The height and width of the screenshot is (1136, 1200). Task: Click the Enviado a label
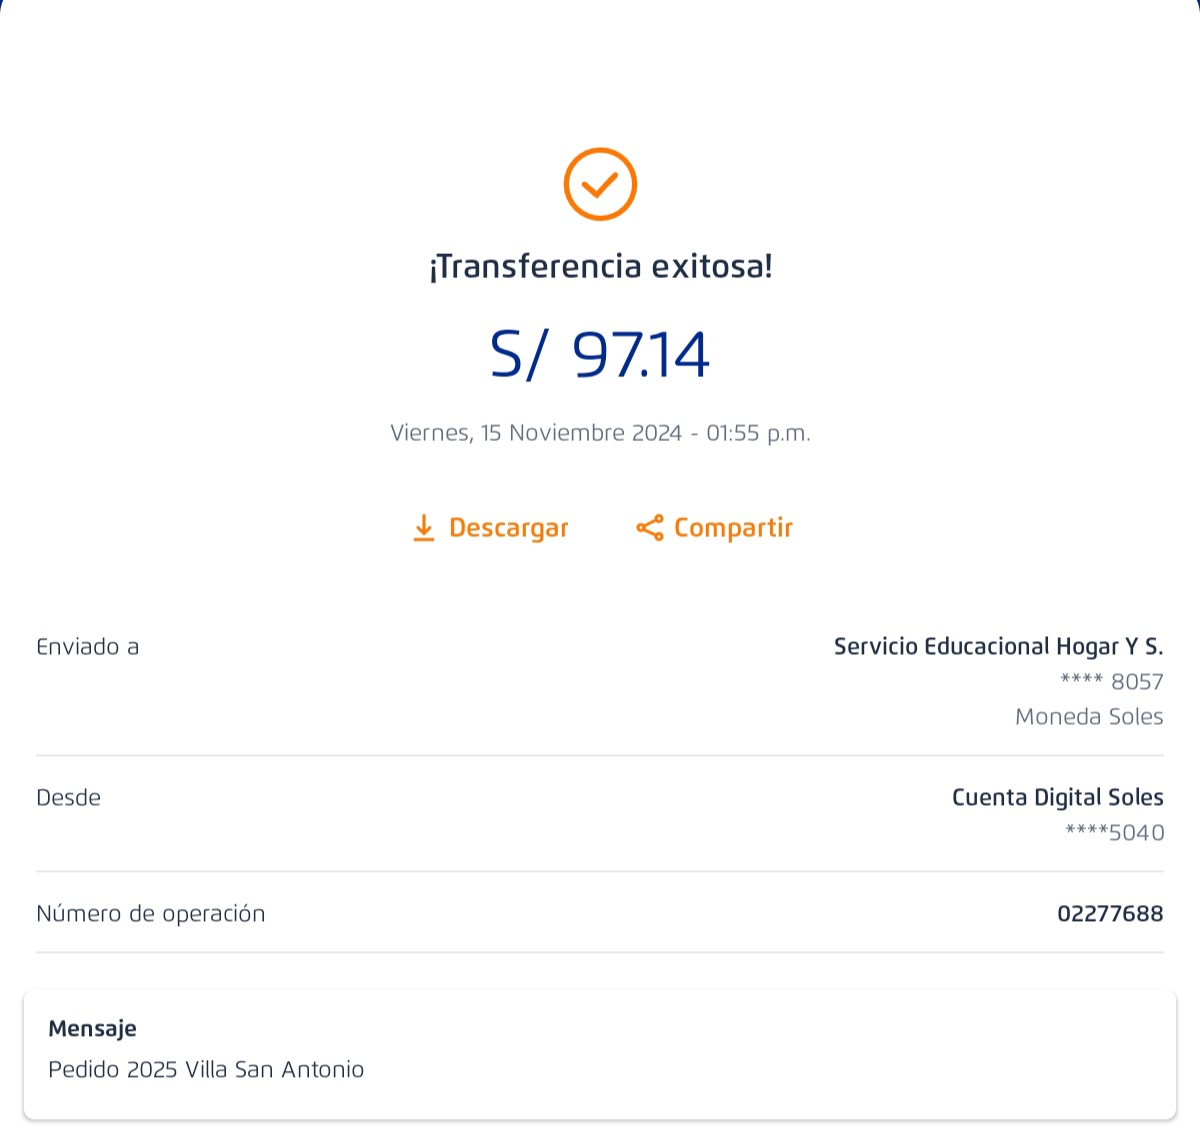[88, 647]
